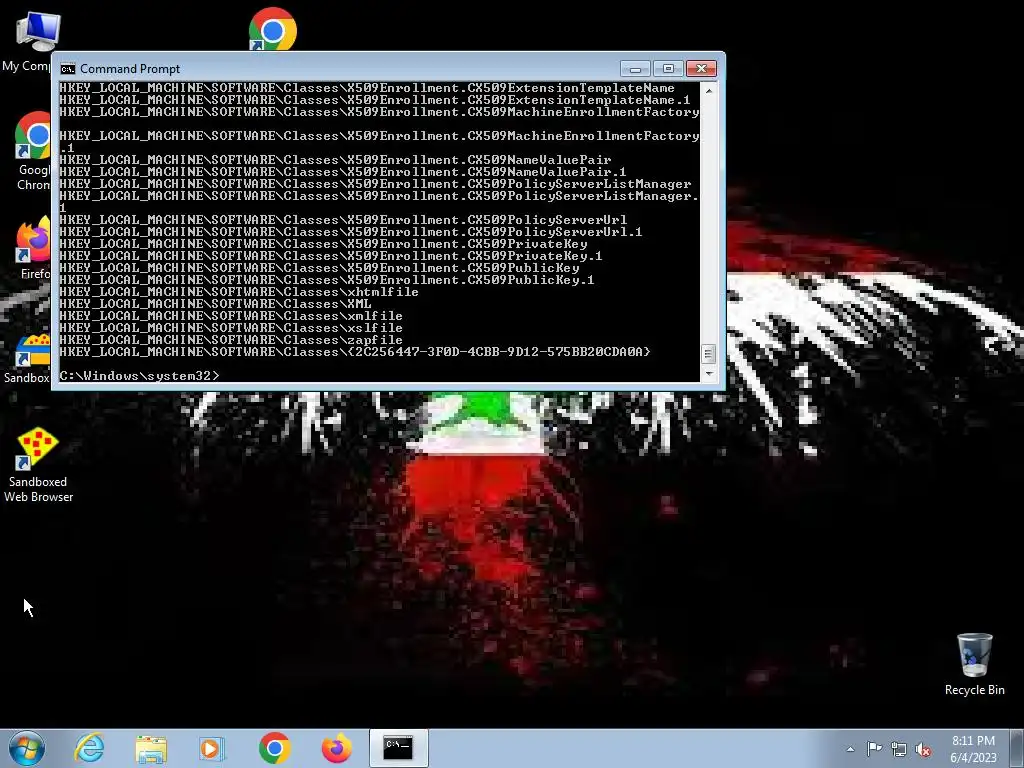Click the Classes\xmlfile registry line
The image size is (1024, 768).
point(231,316)
